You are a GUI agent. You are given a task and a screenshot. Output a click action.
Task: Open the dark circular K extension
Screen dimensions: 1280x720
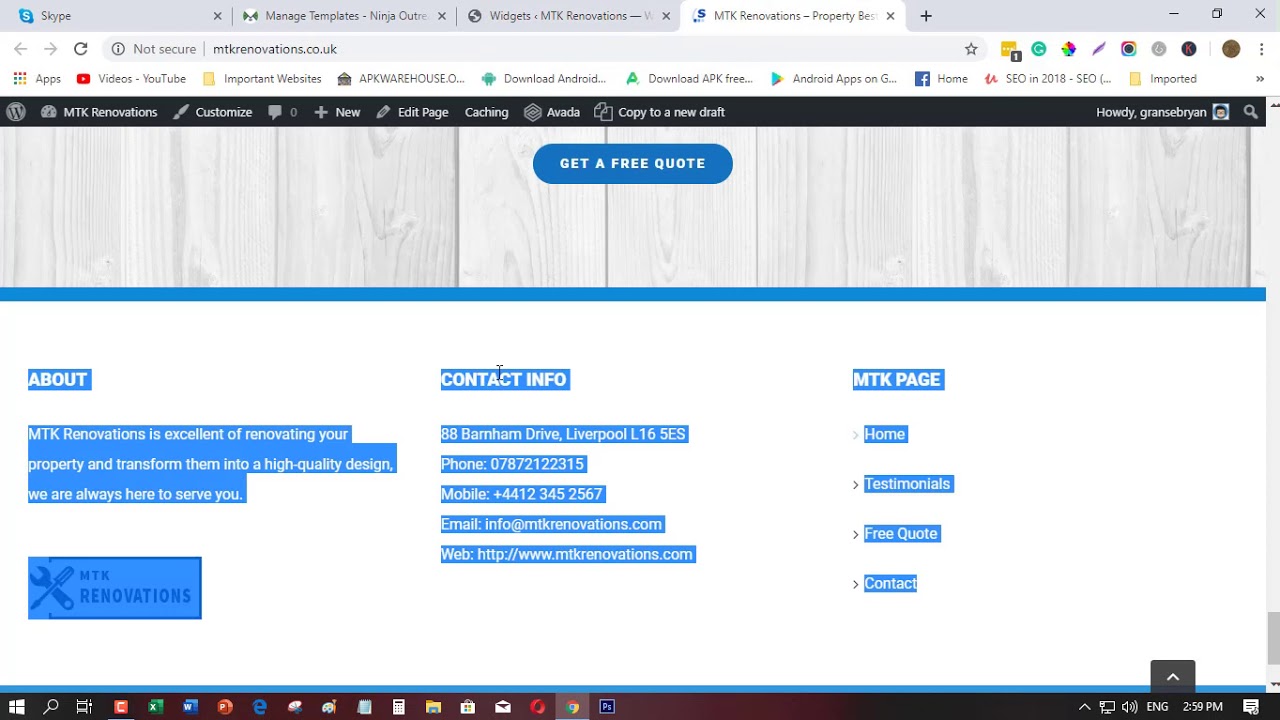(x=1189, y=49)
